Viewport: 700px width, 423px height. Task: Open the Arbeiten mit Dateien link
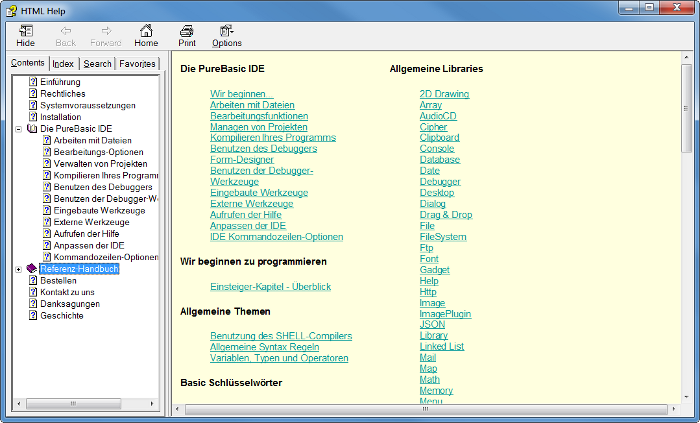tap(252, 105)
